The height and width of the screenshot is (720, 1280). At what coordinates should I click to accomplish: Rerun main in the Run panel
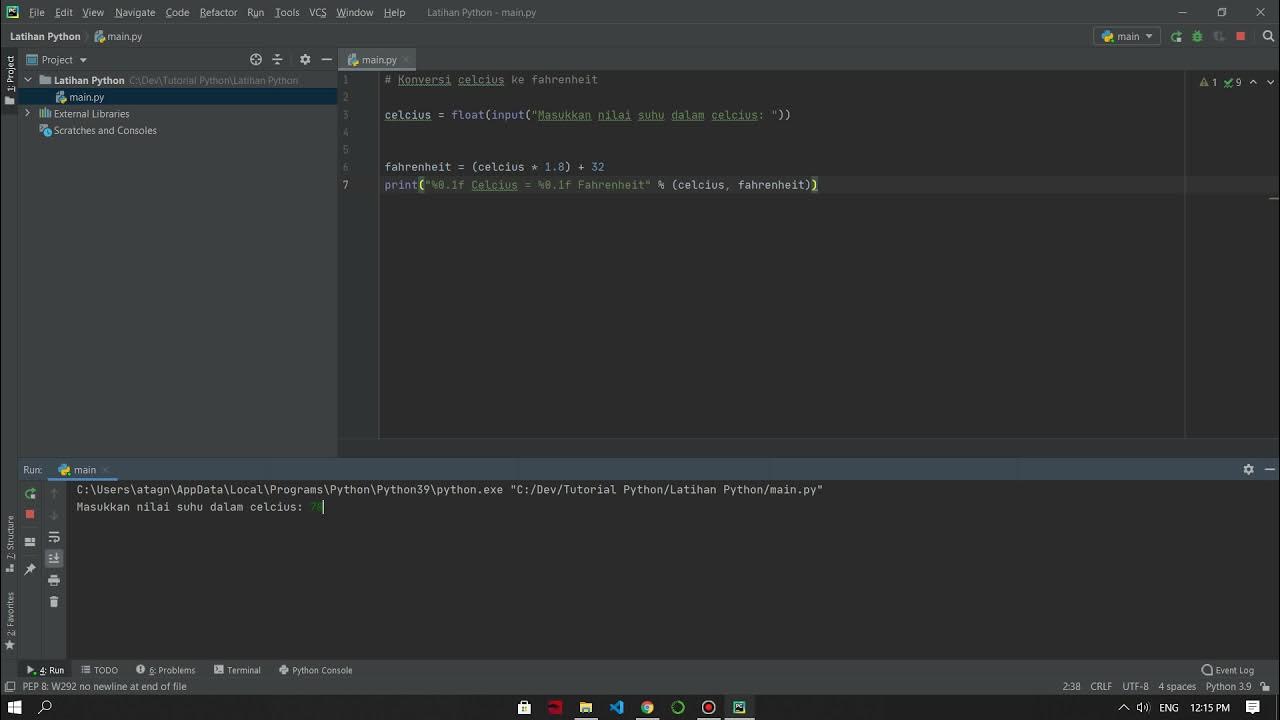(30, 493)
